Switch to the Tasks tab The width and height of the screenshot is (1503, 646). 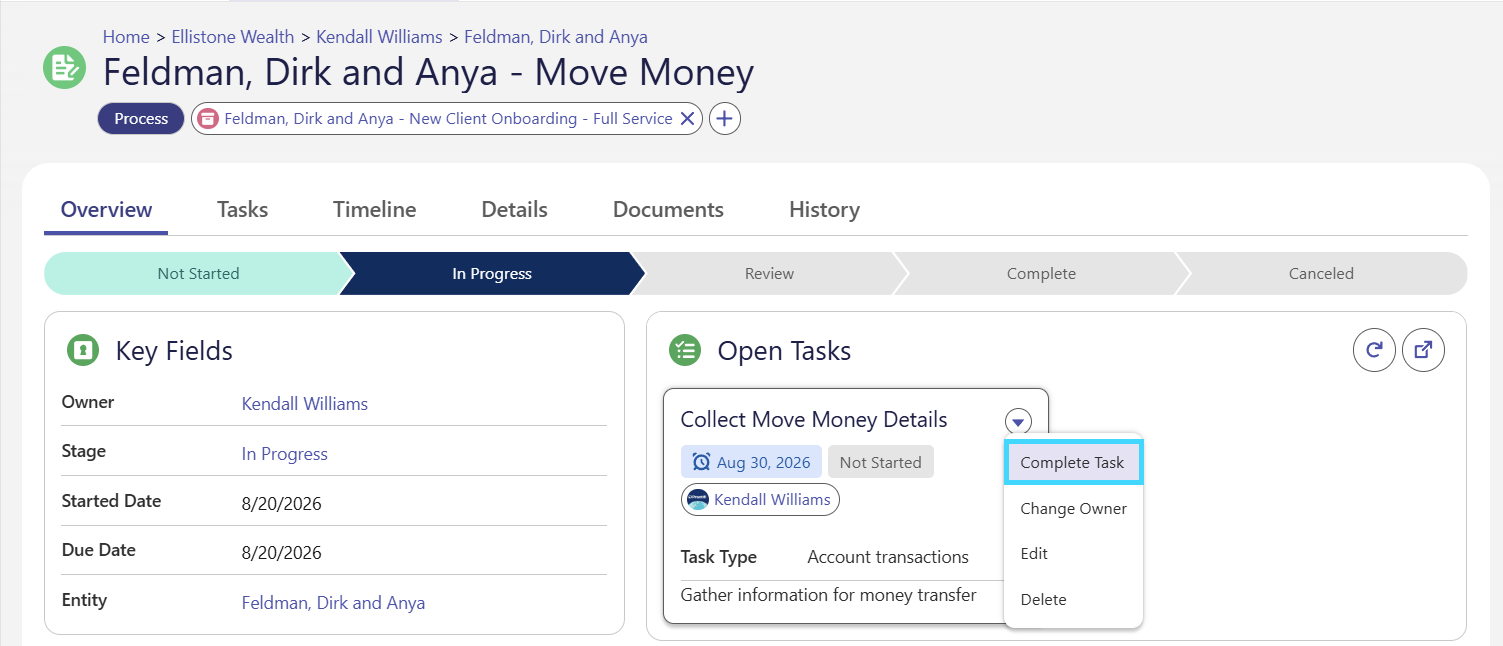coord(242,210)
